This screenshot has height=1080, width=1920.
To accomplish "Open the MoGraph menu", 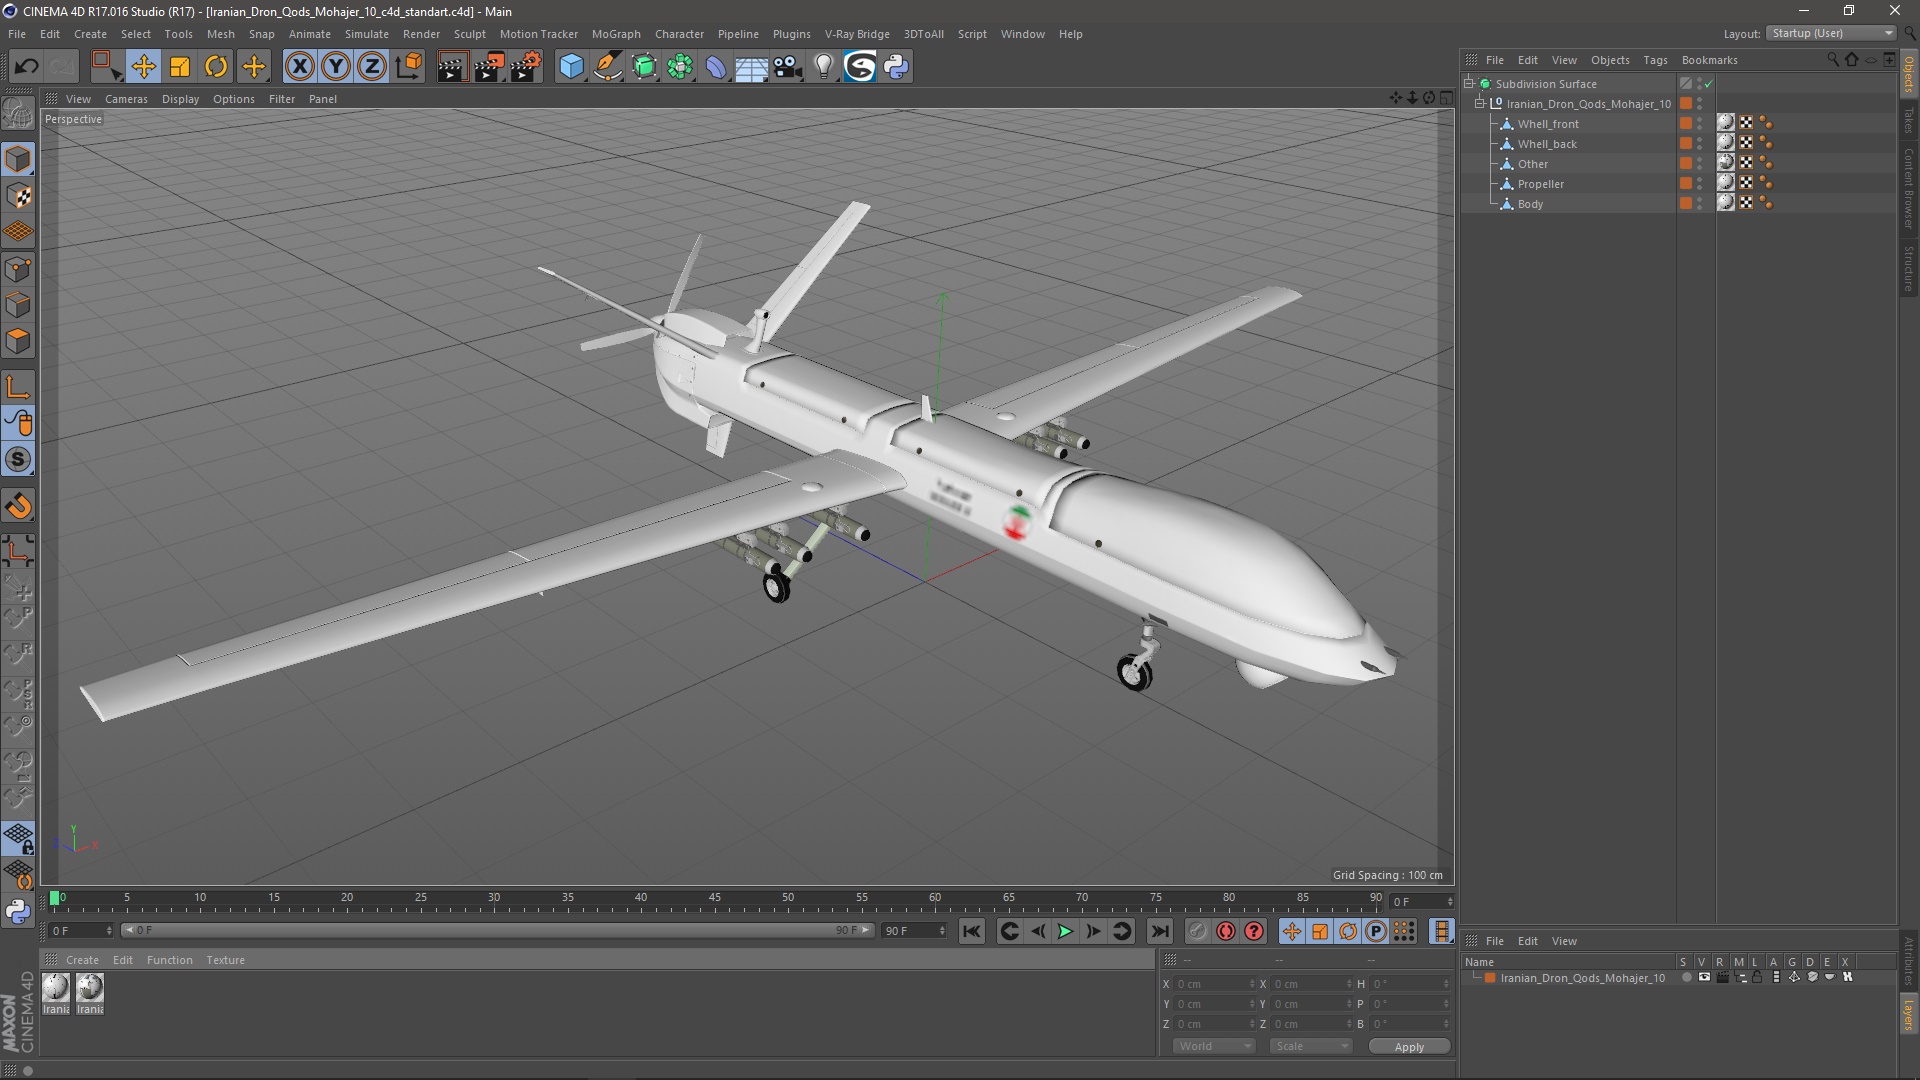I will coord(616,34).
